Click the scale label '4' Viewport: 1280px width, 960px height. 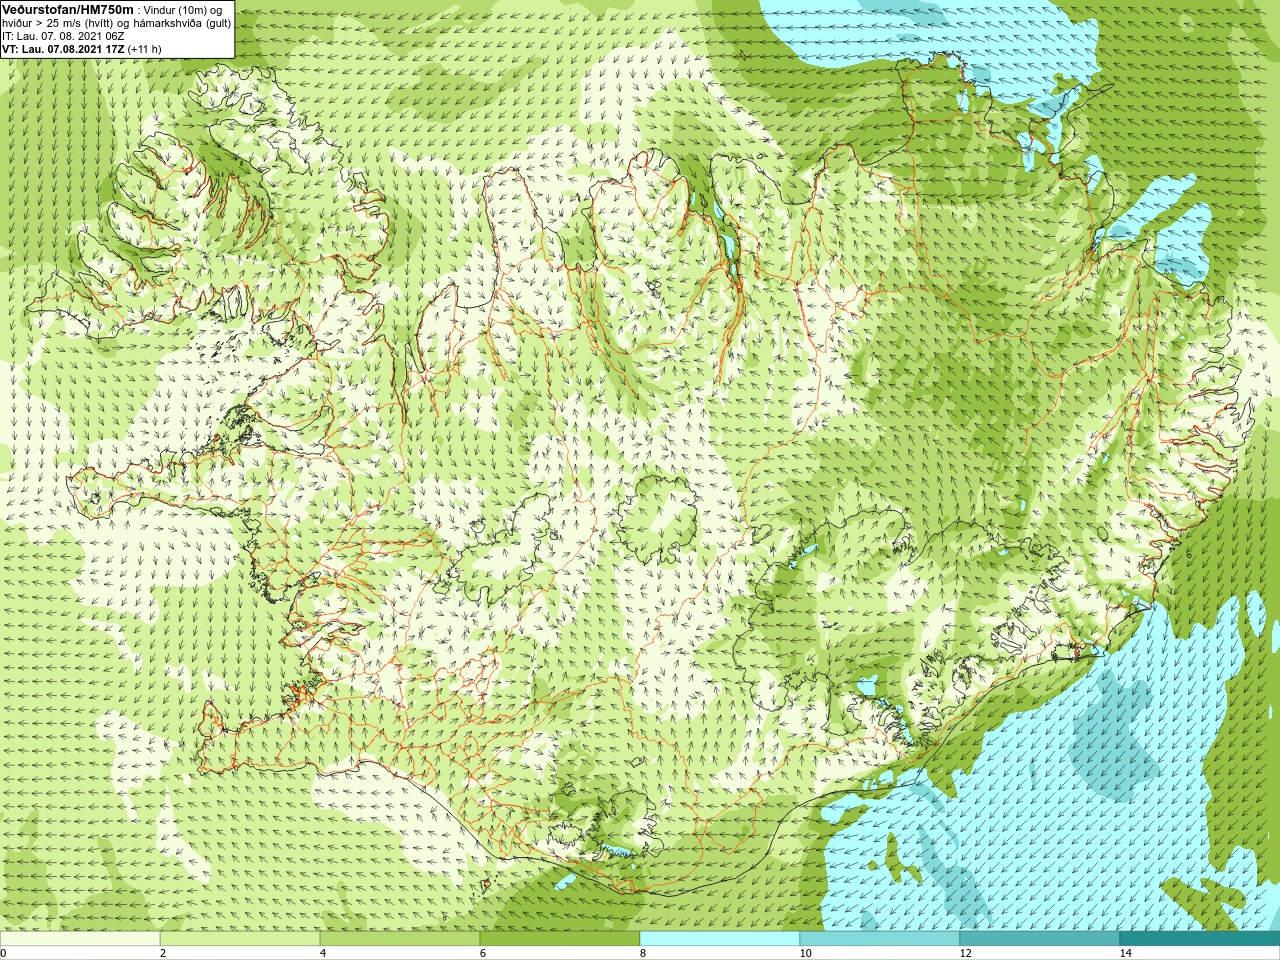coord(322,953)
